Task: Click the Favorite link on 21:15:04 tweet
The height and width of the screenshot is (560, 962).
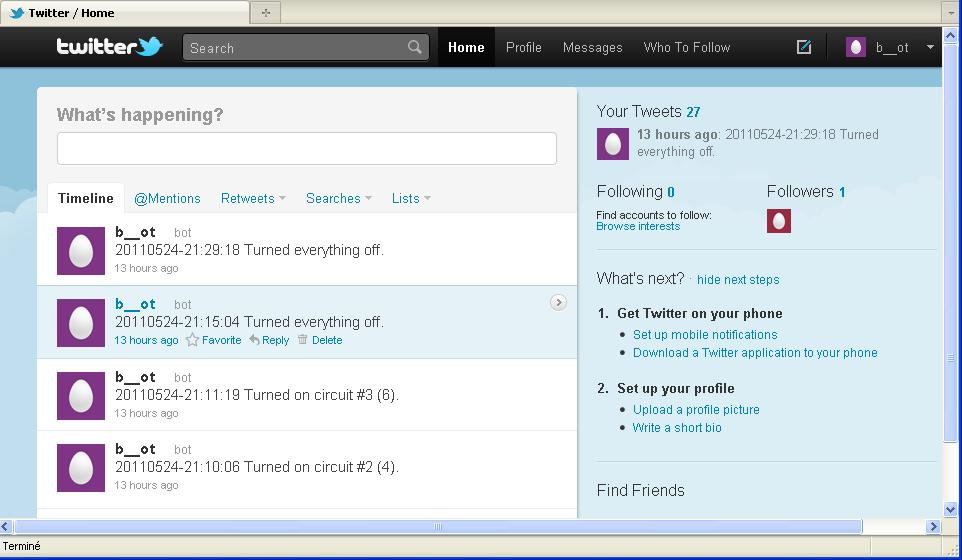Action: pos(221,340)
